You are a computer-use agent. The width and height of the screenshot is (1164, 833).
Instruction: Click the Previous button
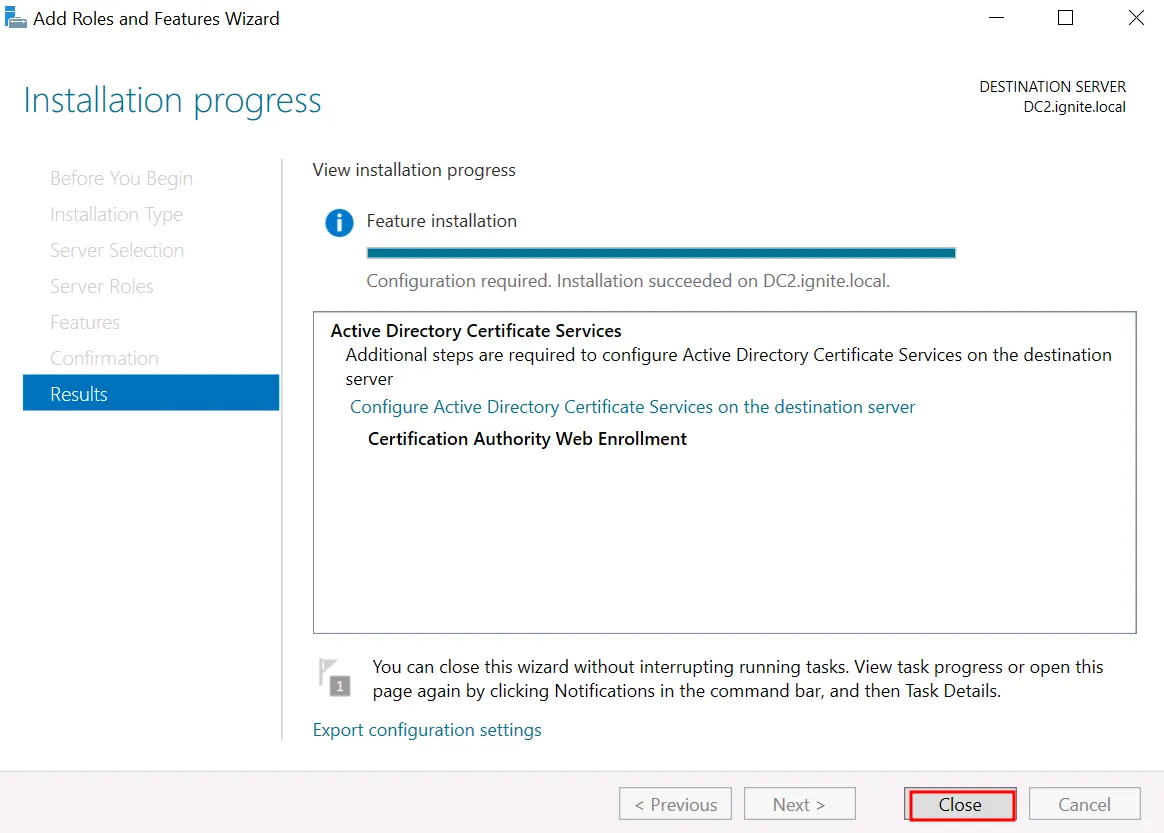tap(676, 804)
